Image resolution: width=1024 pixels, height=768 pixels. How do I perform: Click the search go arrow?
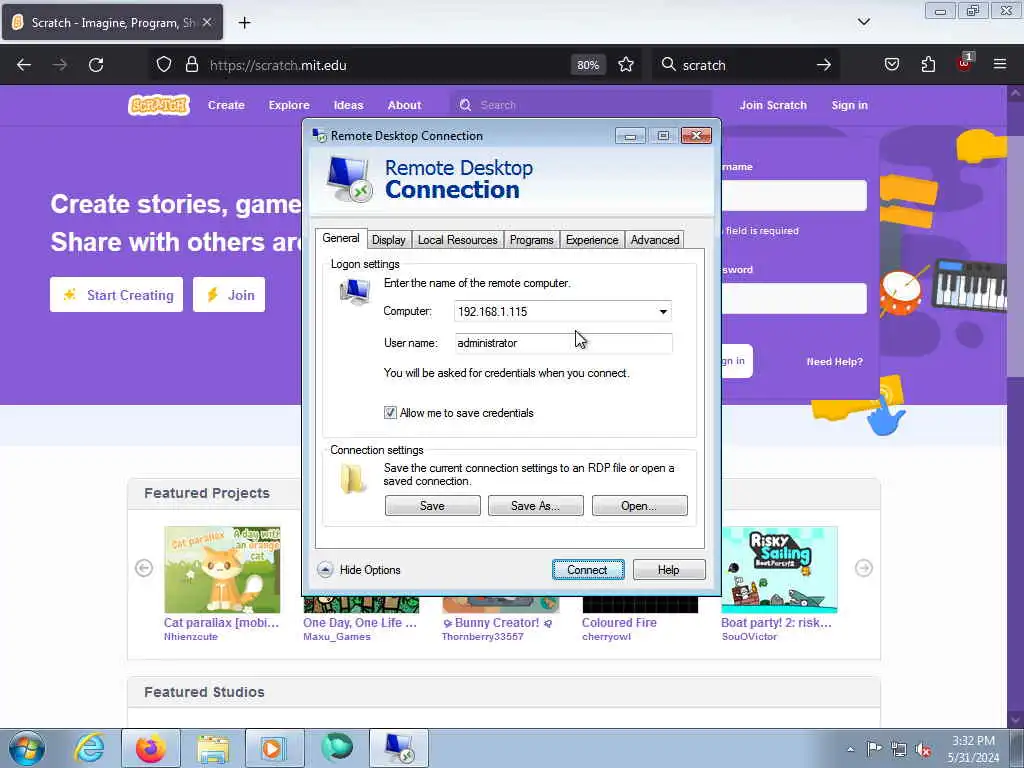(824, 65)
